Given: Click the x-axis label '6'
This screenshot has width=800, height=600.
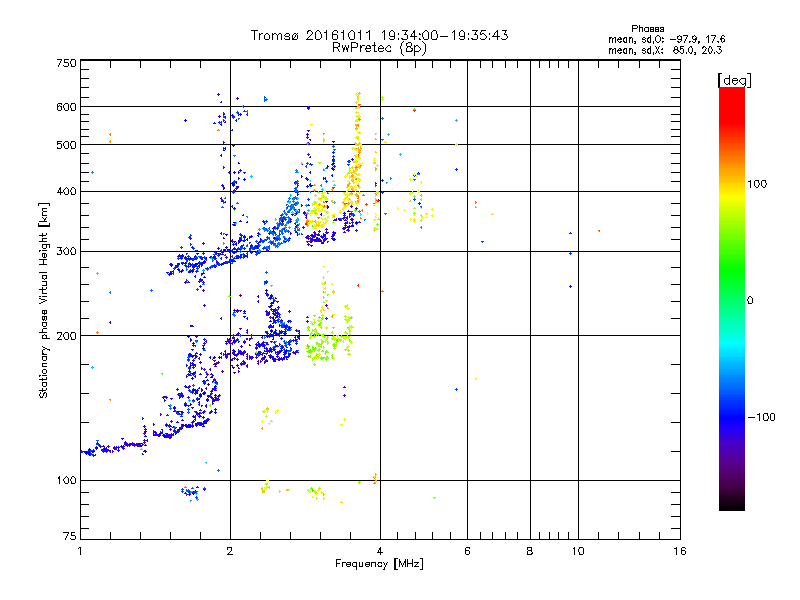Looking at the screenshot, I should pos(467,551).
